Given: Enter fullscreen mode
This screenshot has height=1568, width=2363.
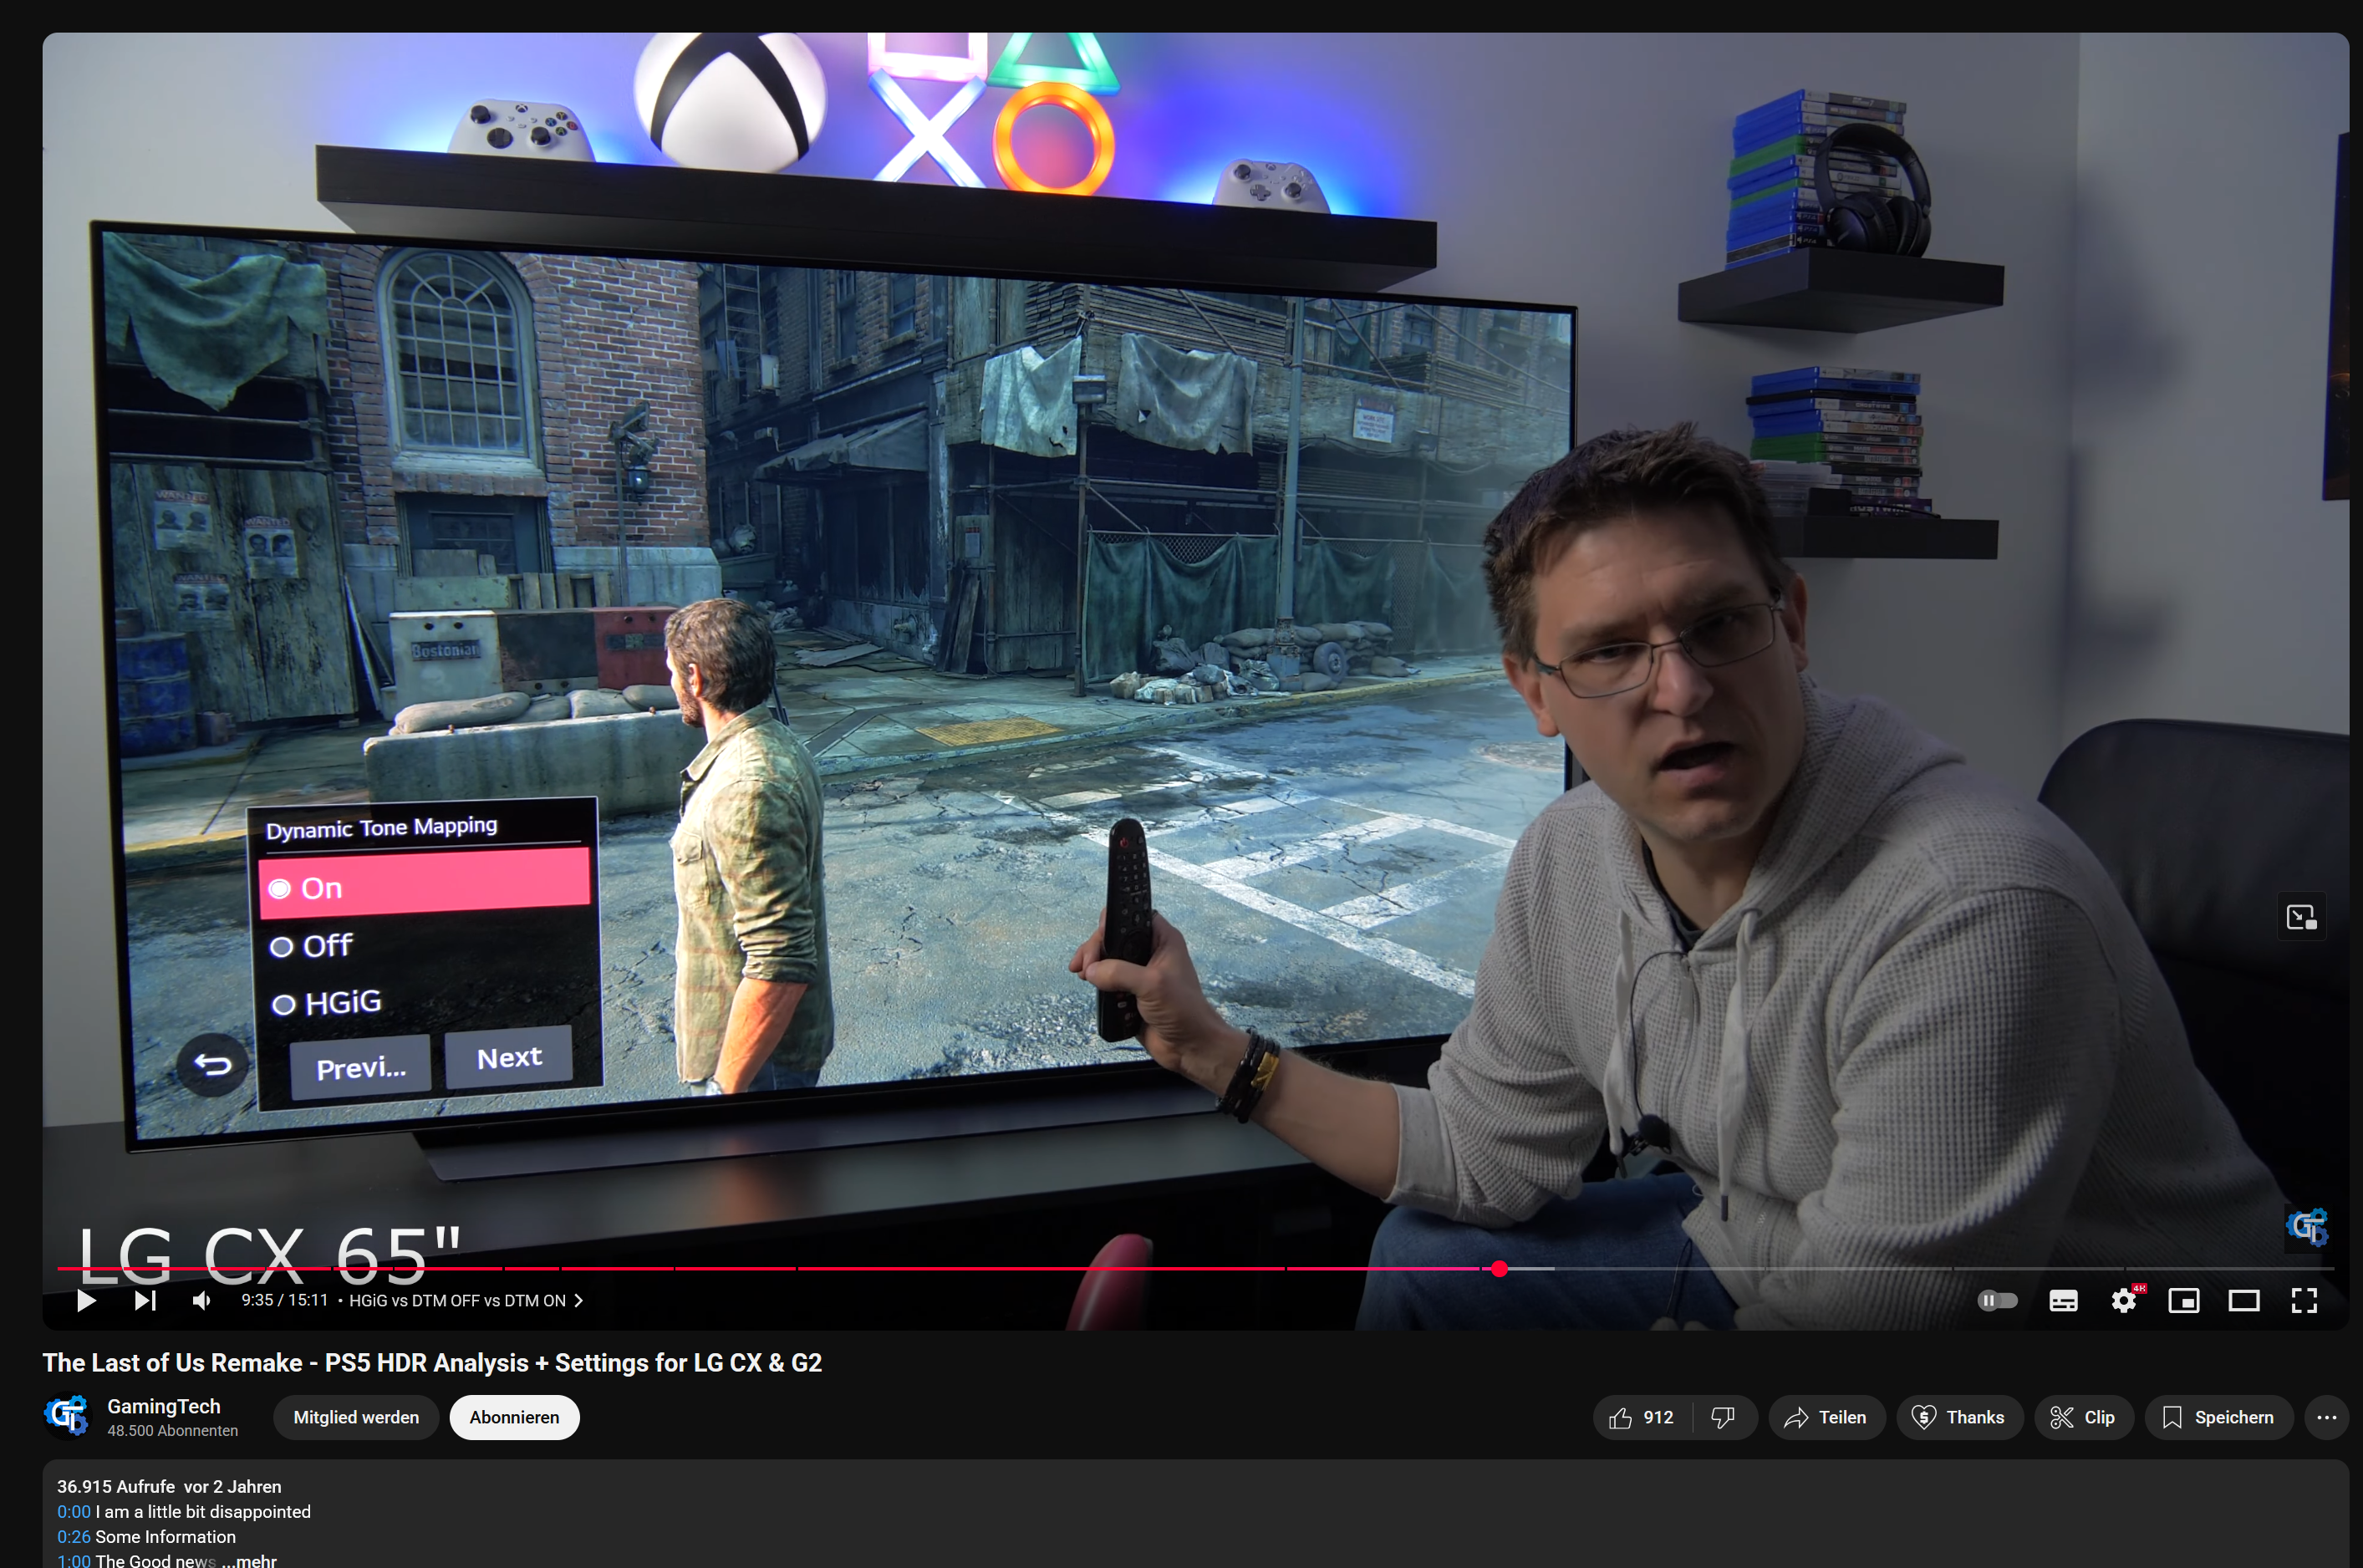Looking at the screenshot, I should point(2304,1300).
